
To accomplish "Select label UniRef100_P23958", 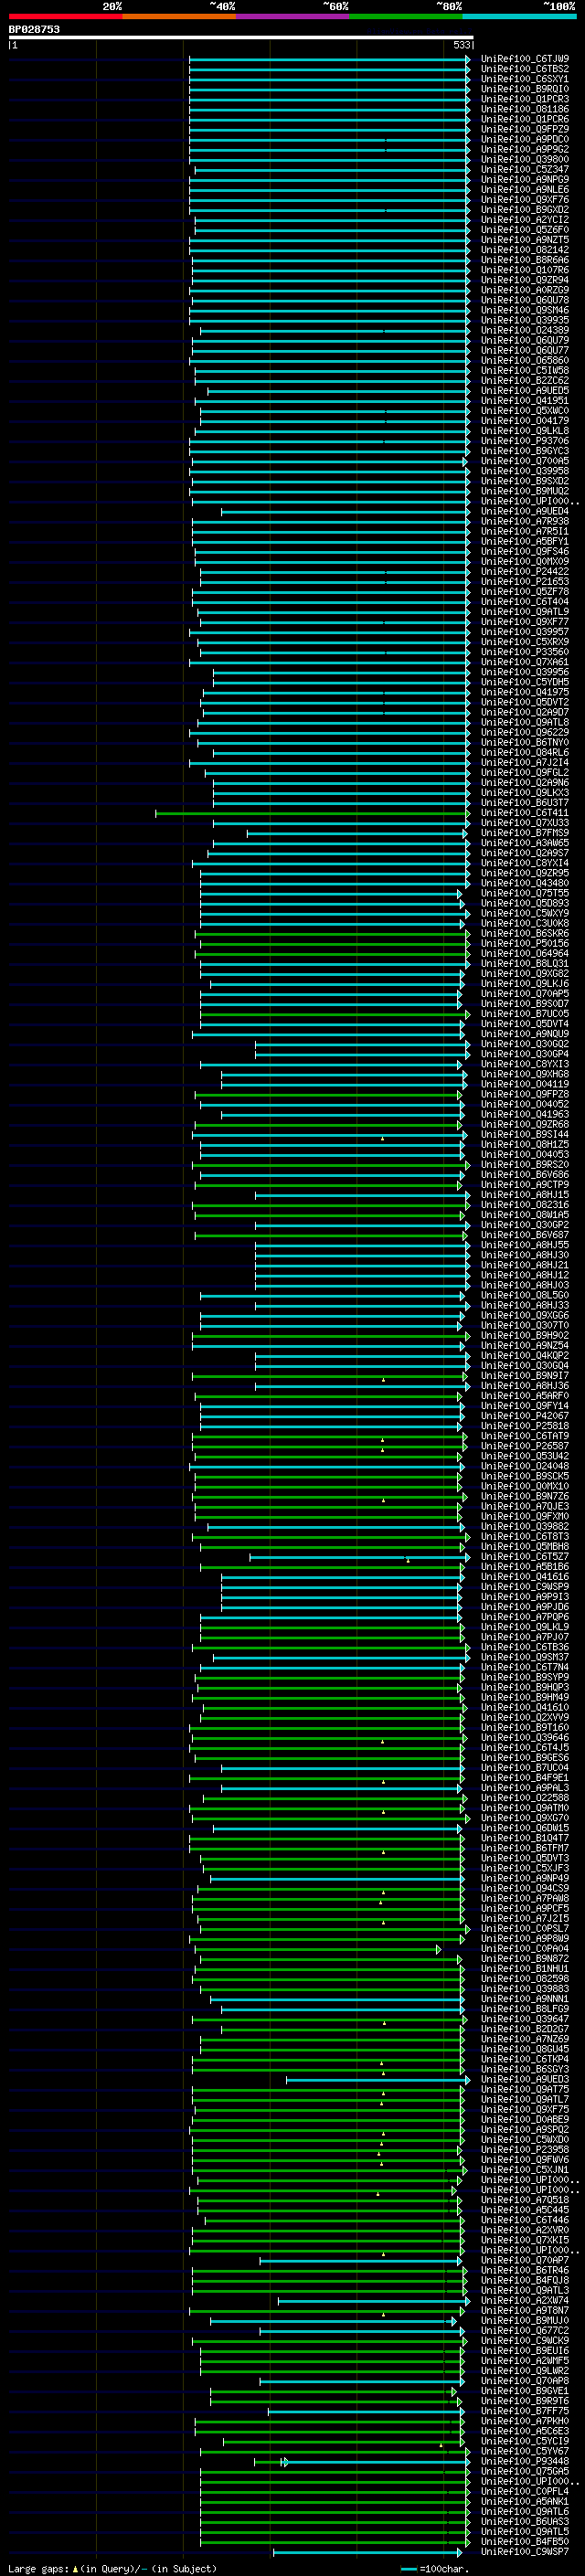I will click(x=525, y=2149).
